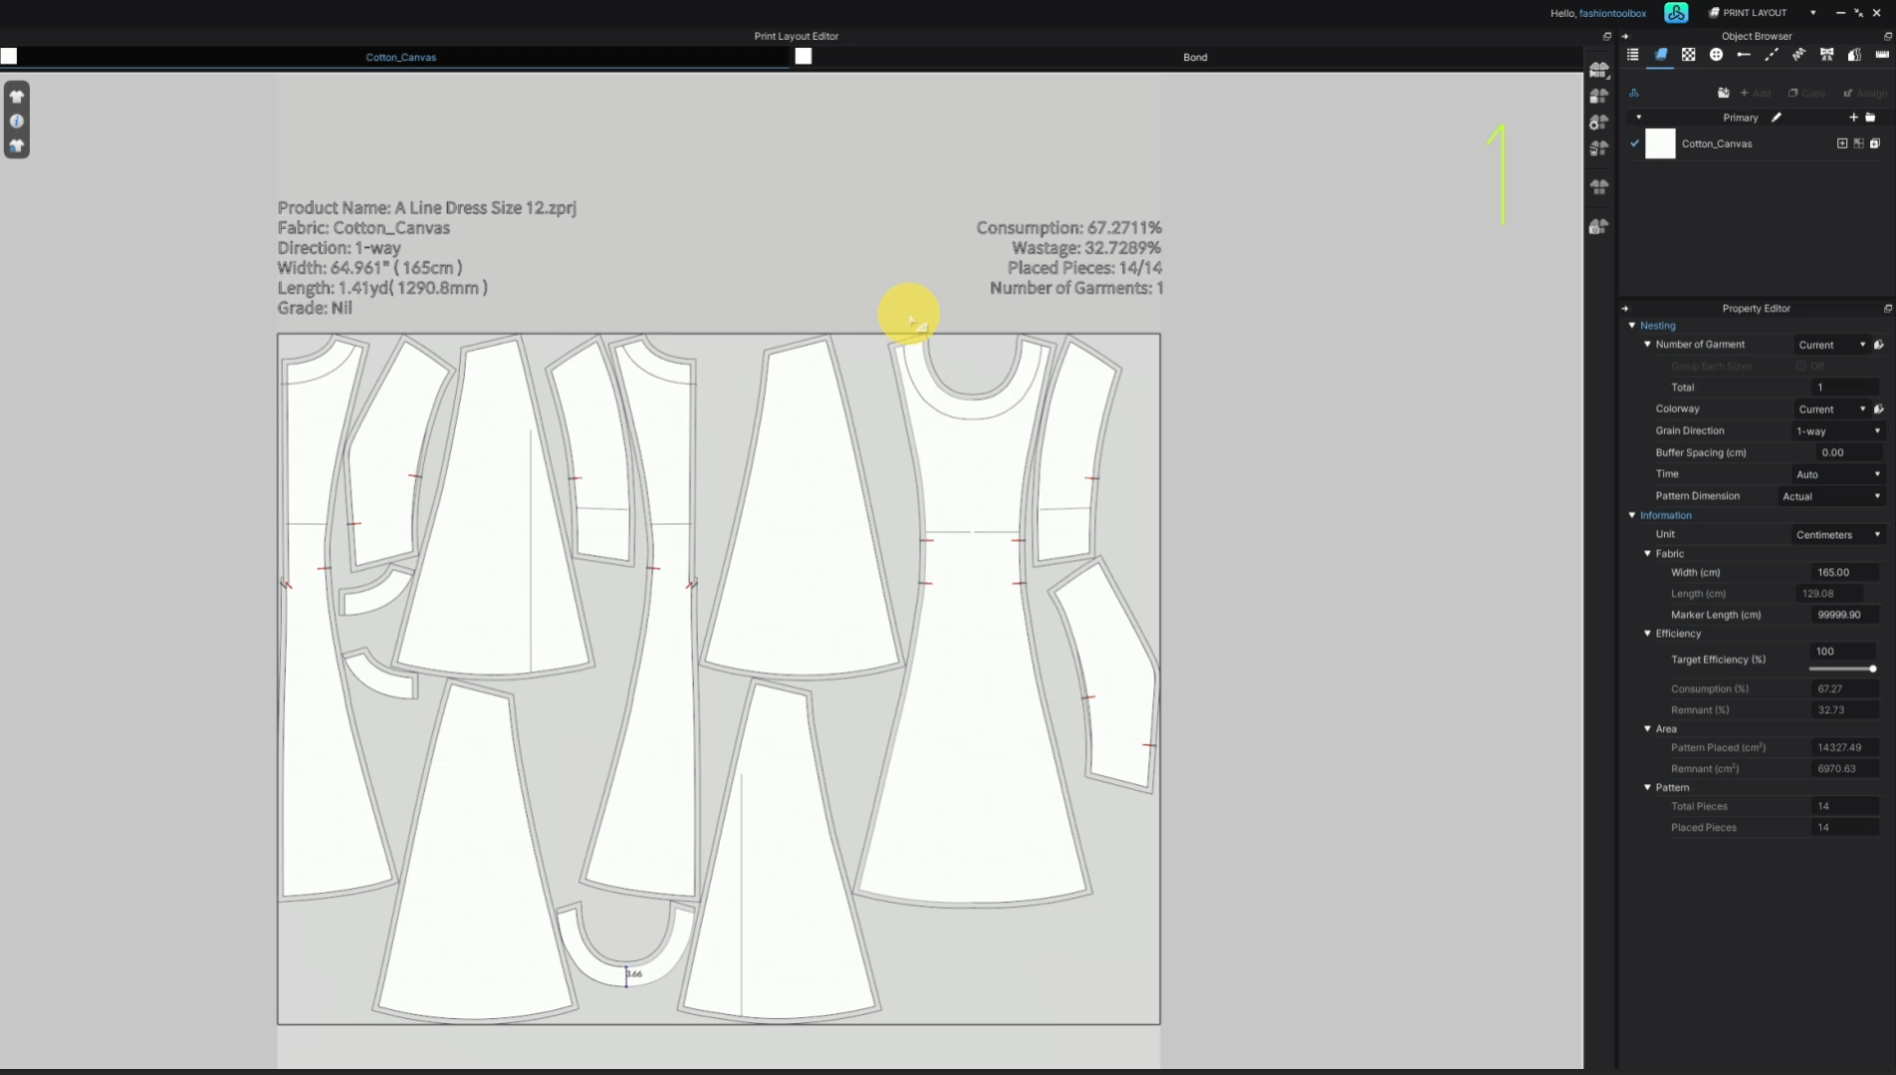Switch to the Bond layout tab
The image size is (1896, 1075).
tap(1195, 57)
